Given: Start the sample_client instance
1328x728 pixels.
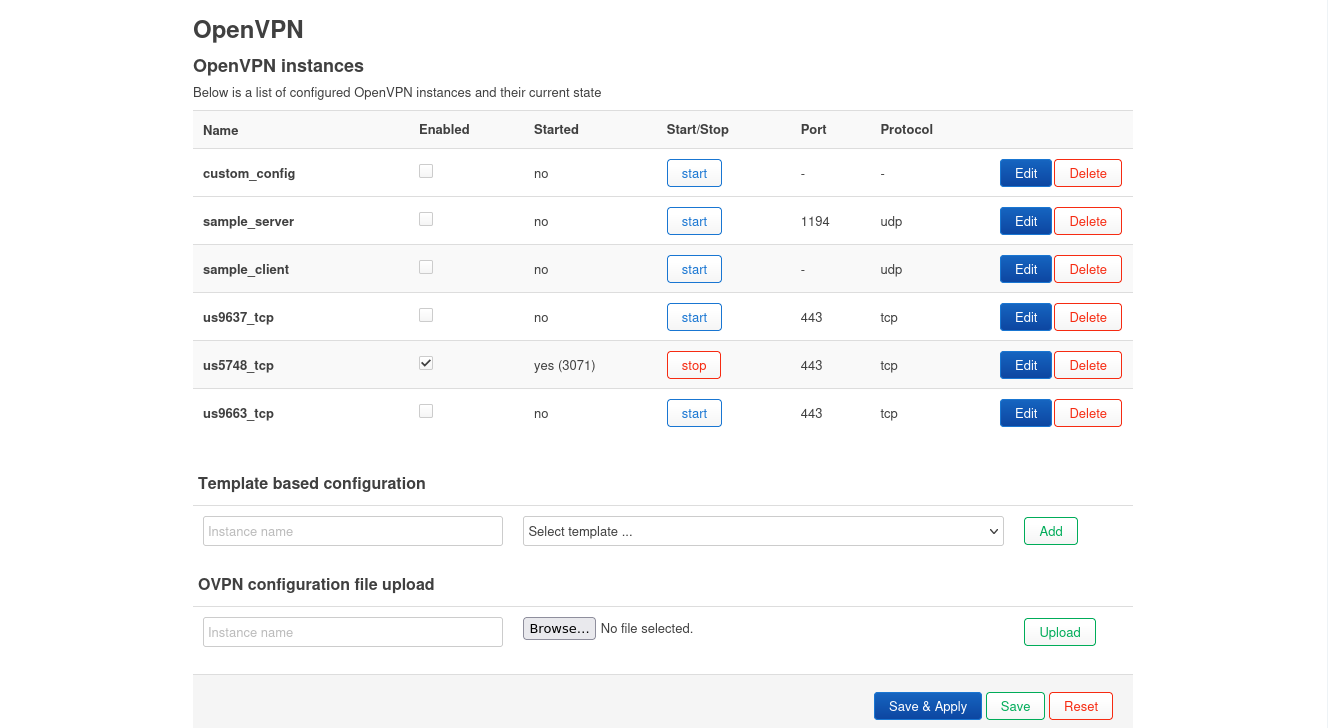Looking at the screenshot, I should click(694, 269).
